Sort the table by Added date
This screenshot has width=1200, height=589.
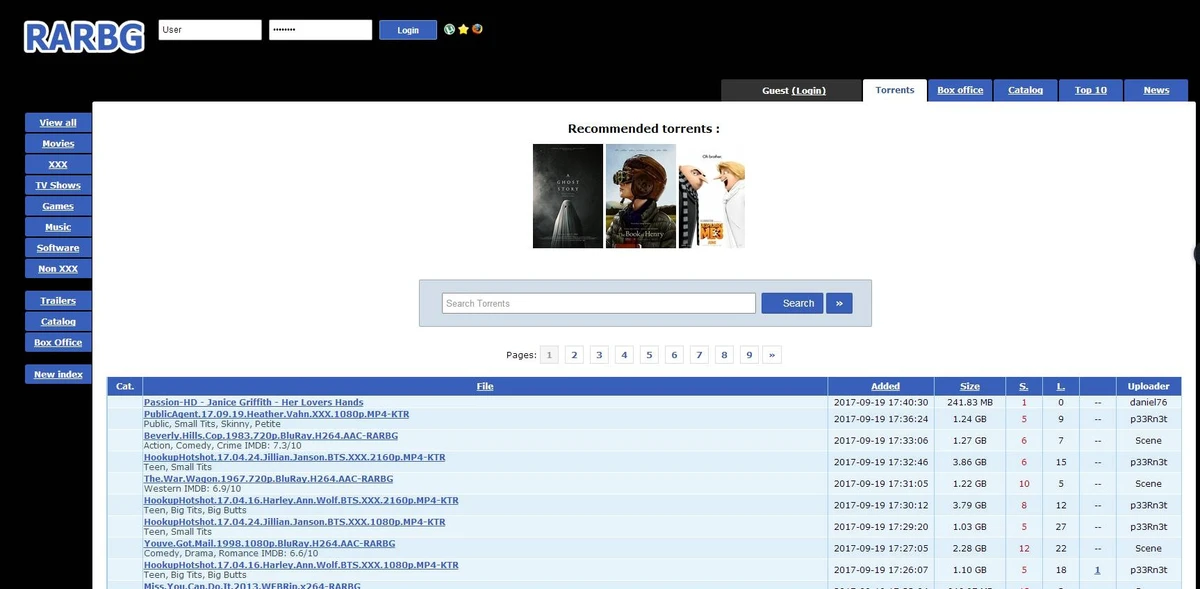[885, 386]
